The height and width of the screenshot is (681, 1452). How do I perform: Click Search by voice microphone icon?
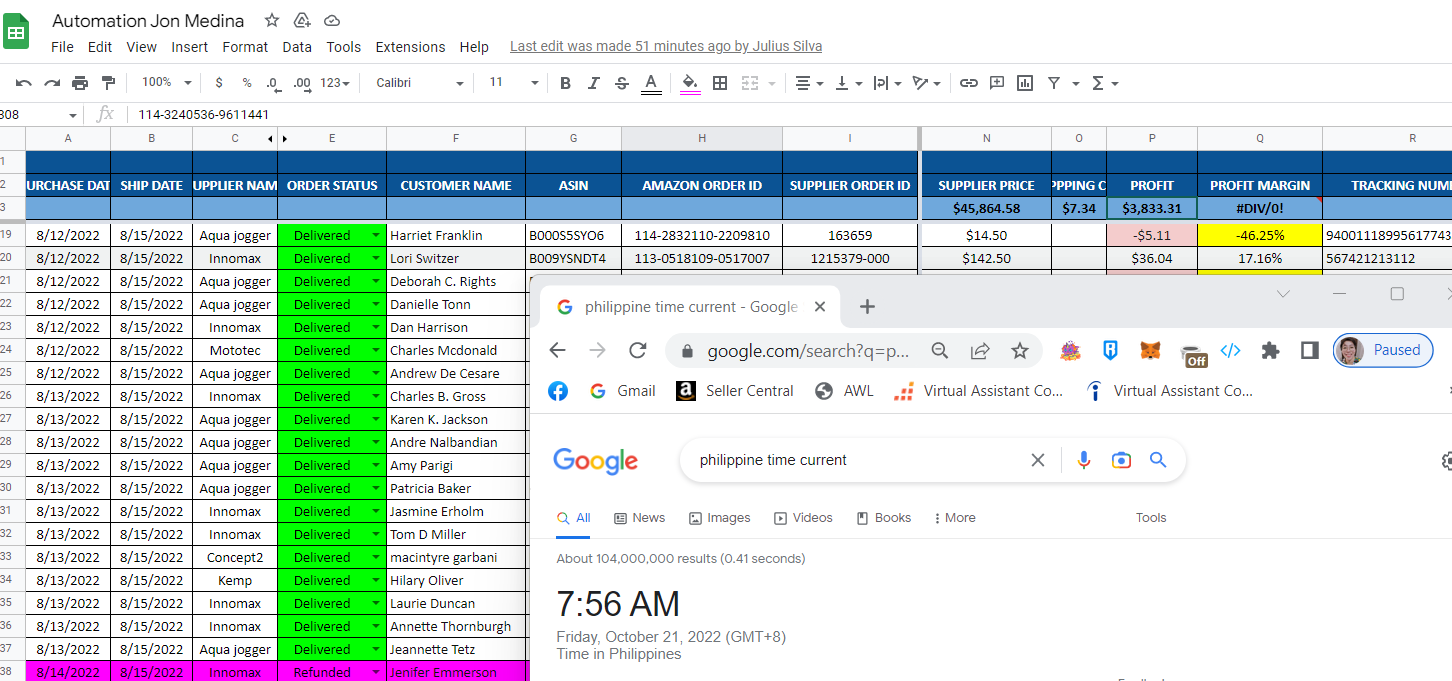(x=1083, y=460)
